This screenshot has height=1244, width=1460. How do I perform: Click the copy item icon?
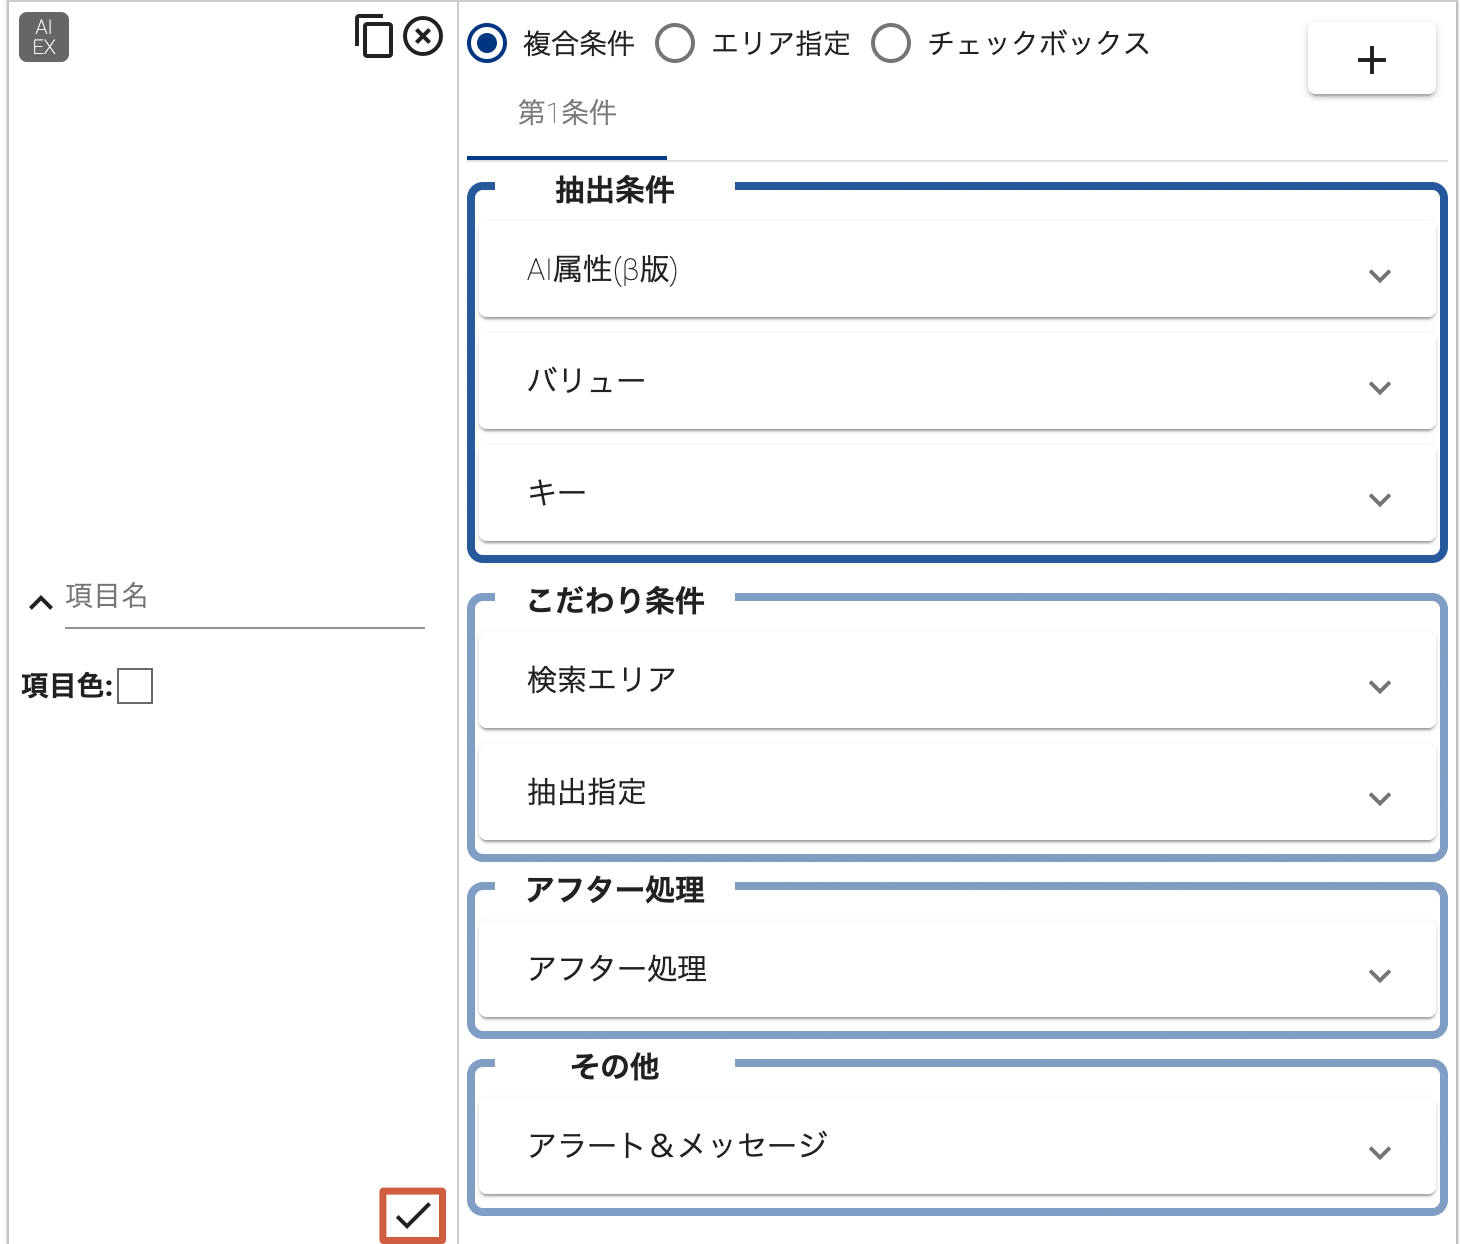(x=374, y=37)
